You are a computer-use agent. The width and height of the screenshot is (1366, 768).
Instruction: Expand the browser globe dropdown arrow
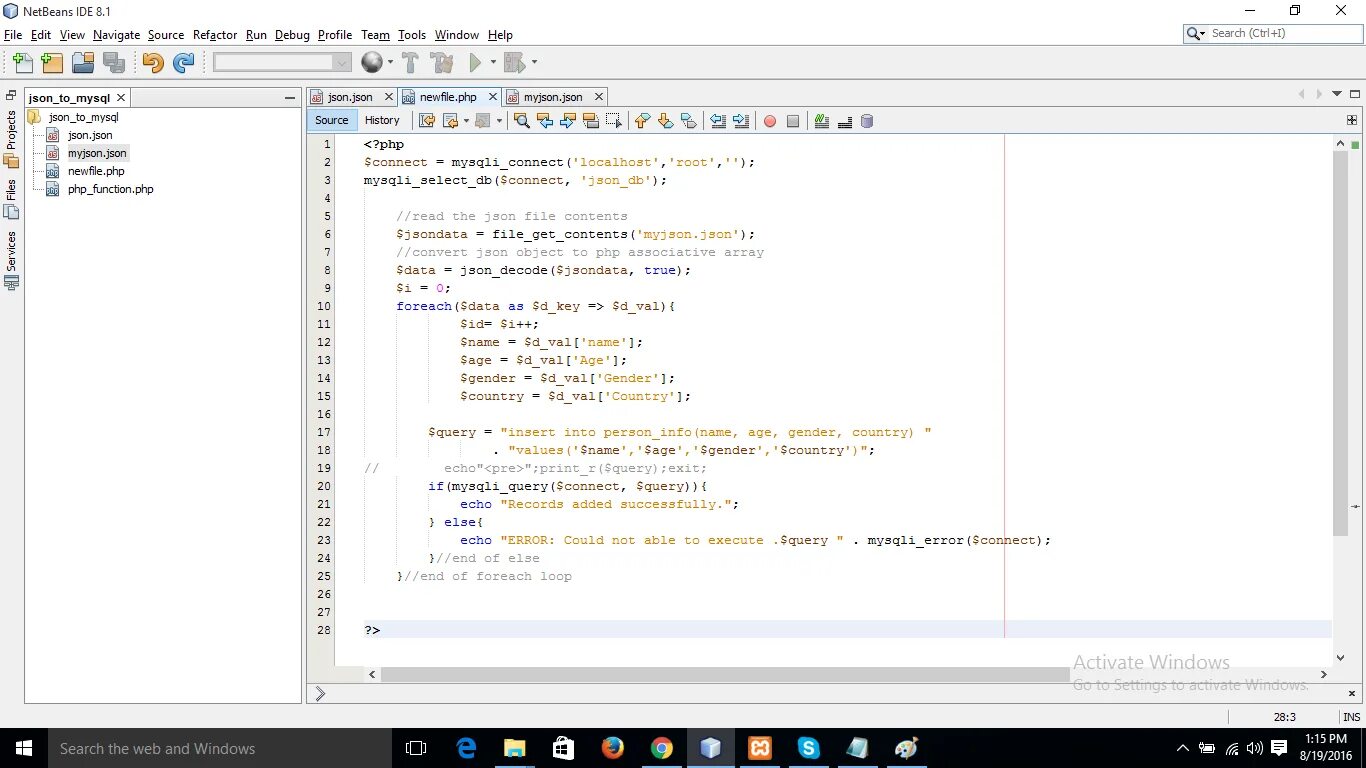(390, 63)
